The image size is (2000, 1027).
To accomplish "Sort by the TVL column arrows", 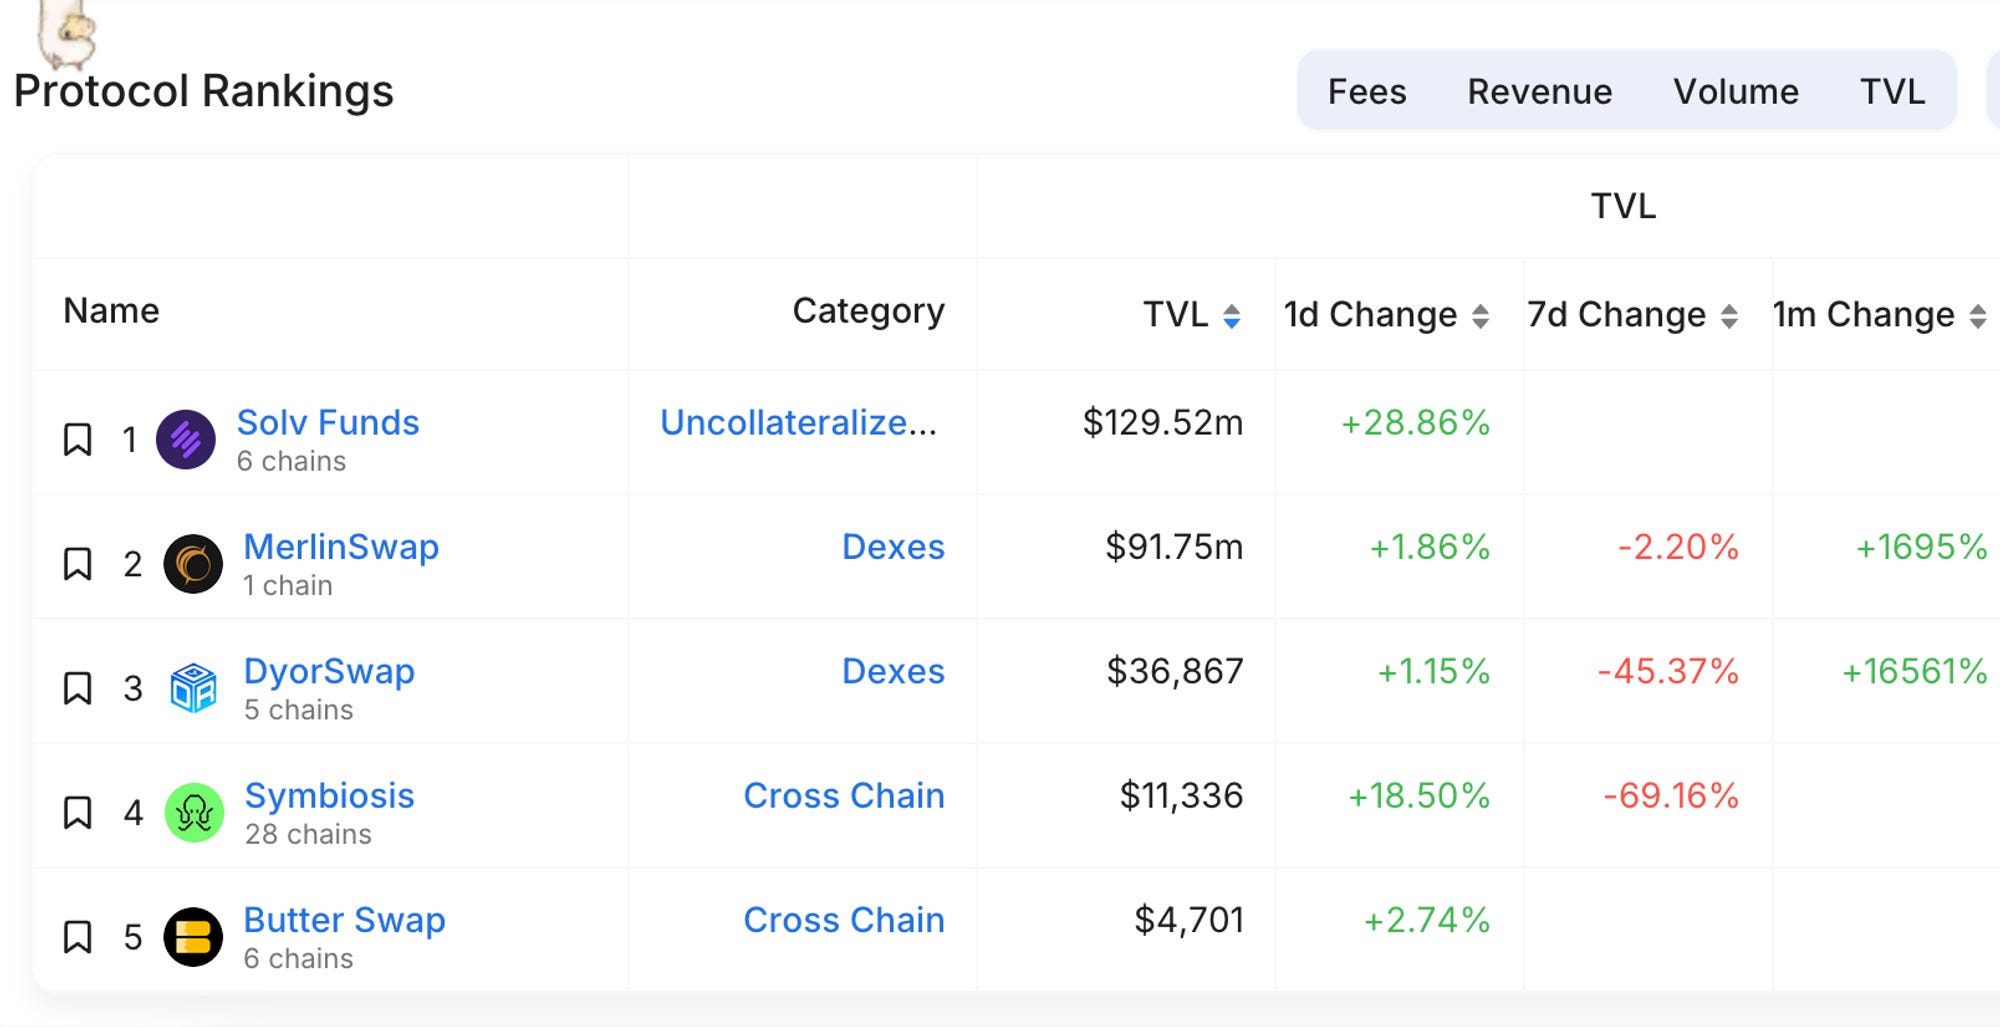I will [x=1232, y=316].
